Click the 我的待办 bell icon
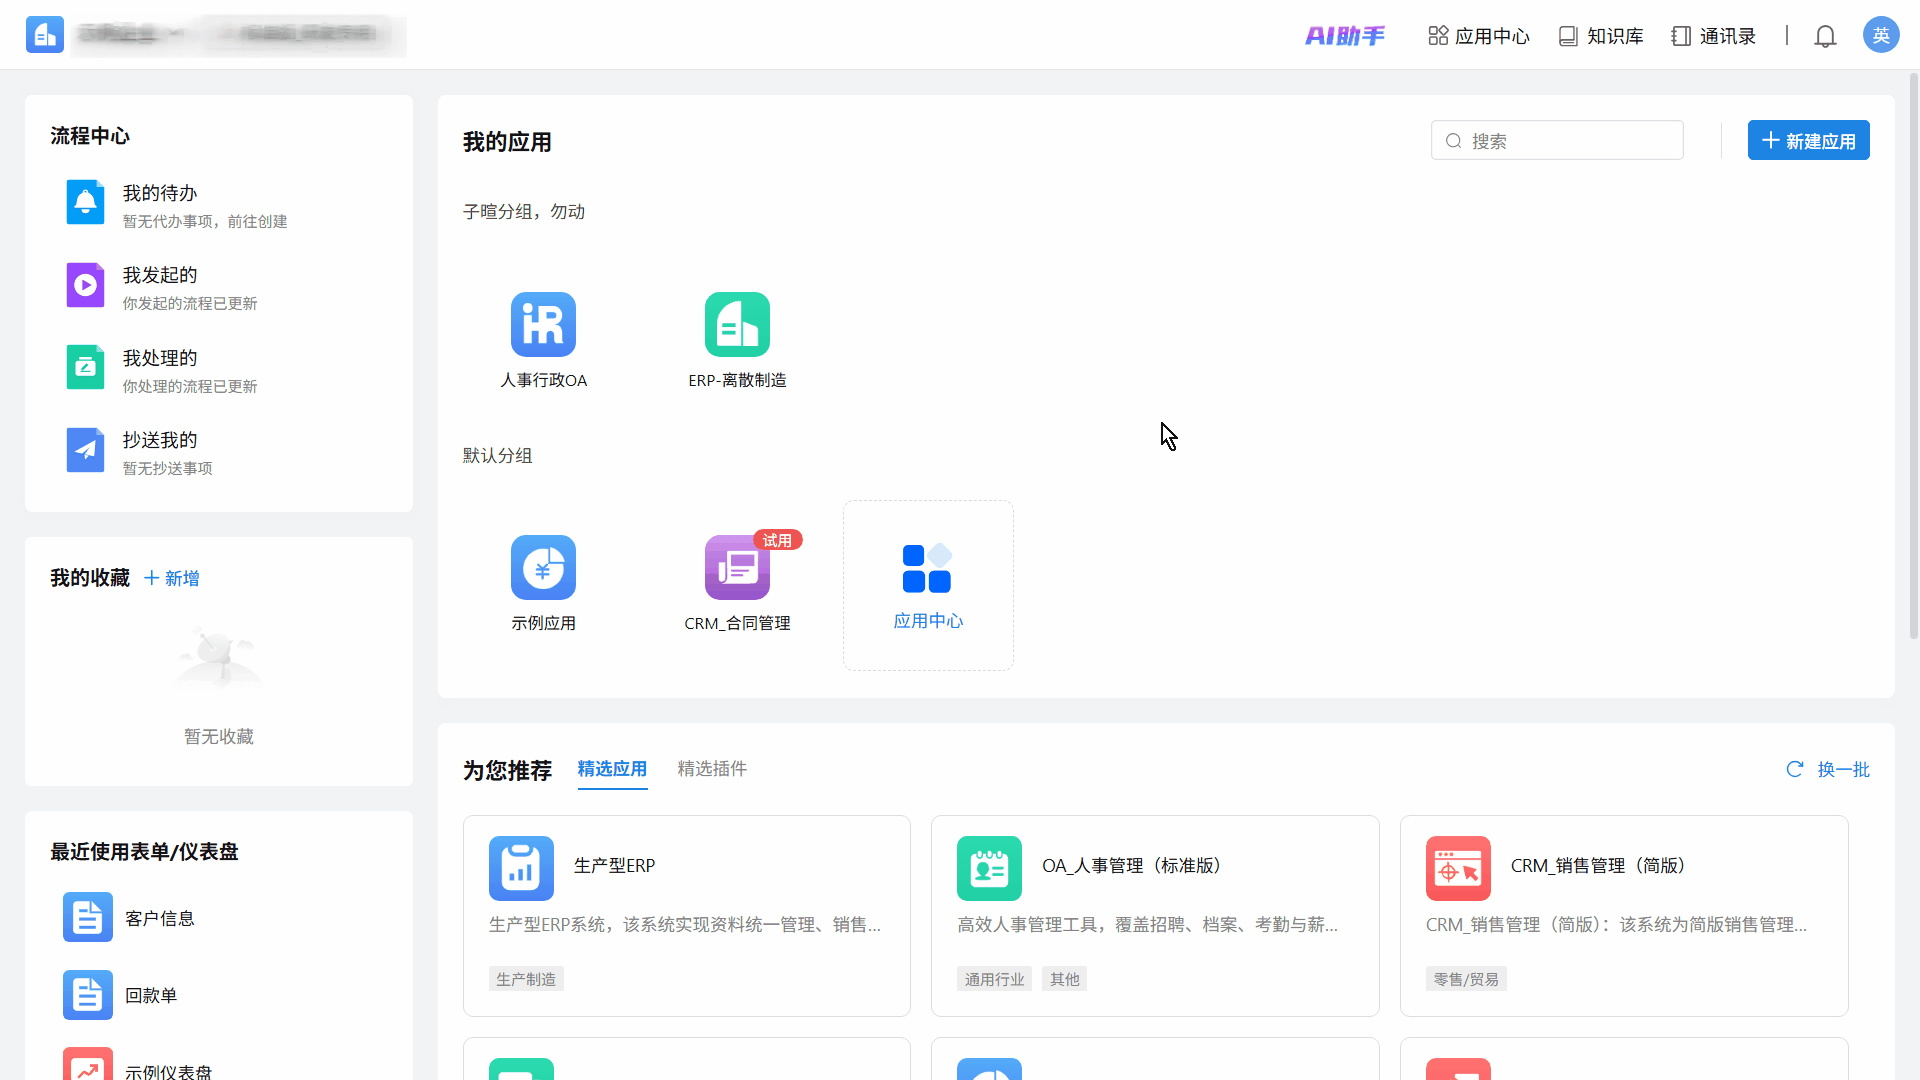 click(x=85, y=203)
